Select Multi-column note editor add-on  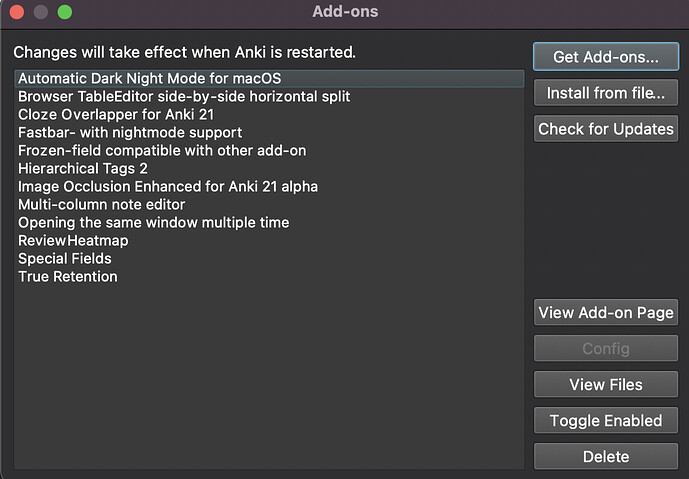269,204
